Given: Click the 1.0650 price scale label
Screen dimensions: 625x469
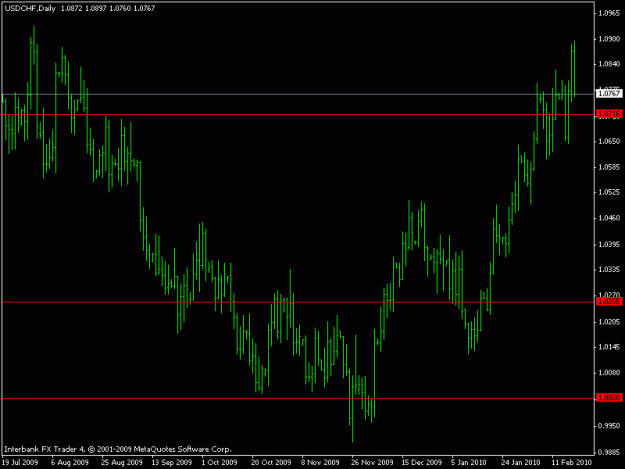Looking at the screenshot, I should point(609,141).
